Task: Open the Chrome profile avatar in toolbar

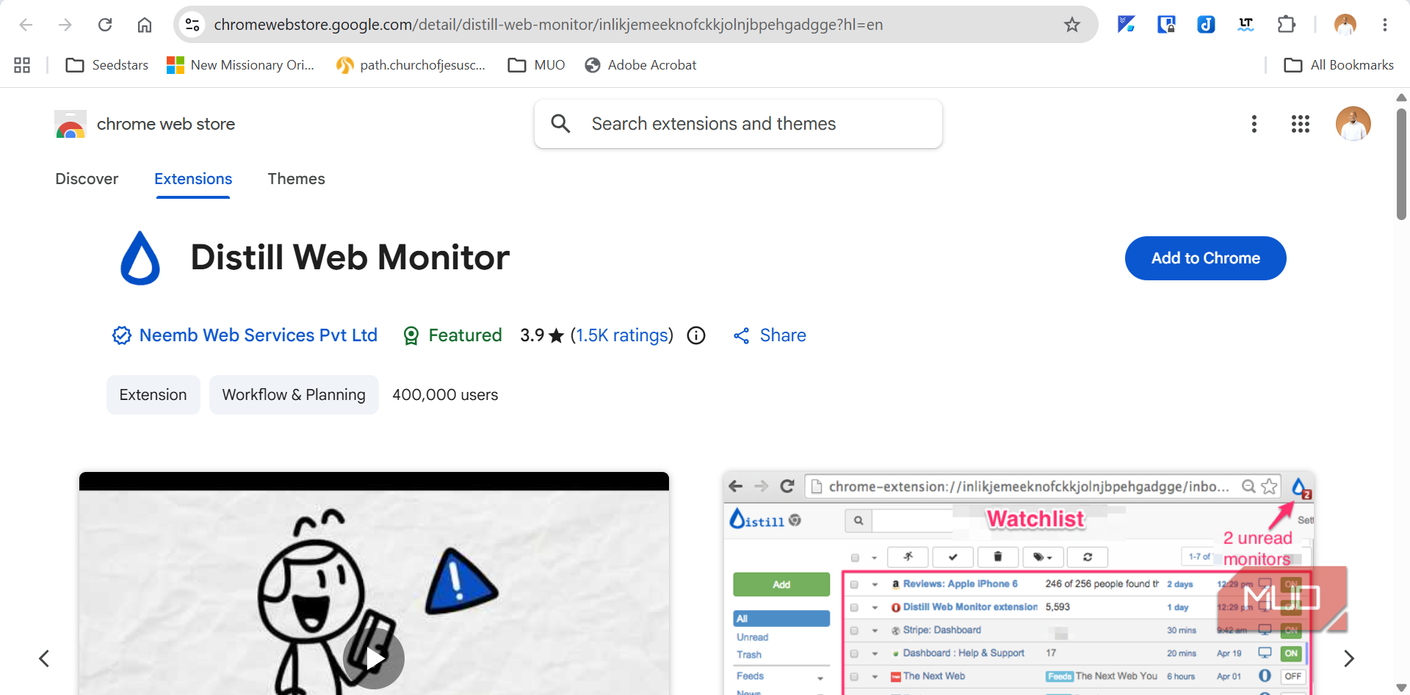Action: point(1345,25)
